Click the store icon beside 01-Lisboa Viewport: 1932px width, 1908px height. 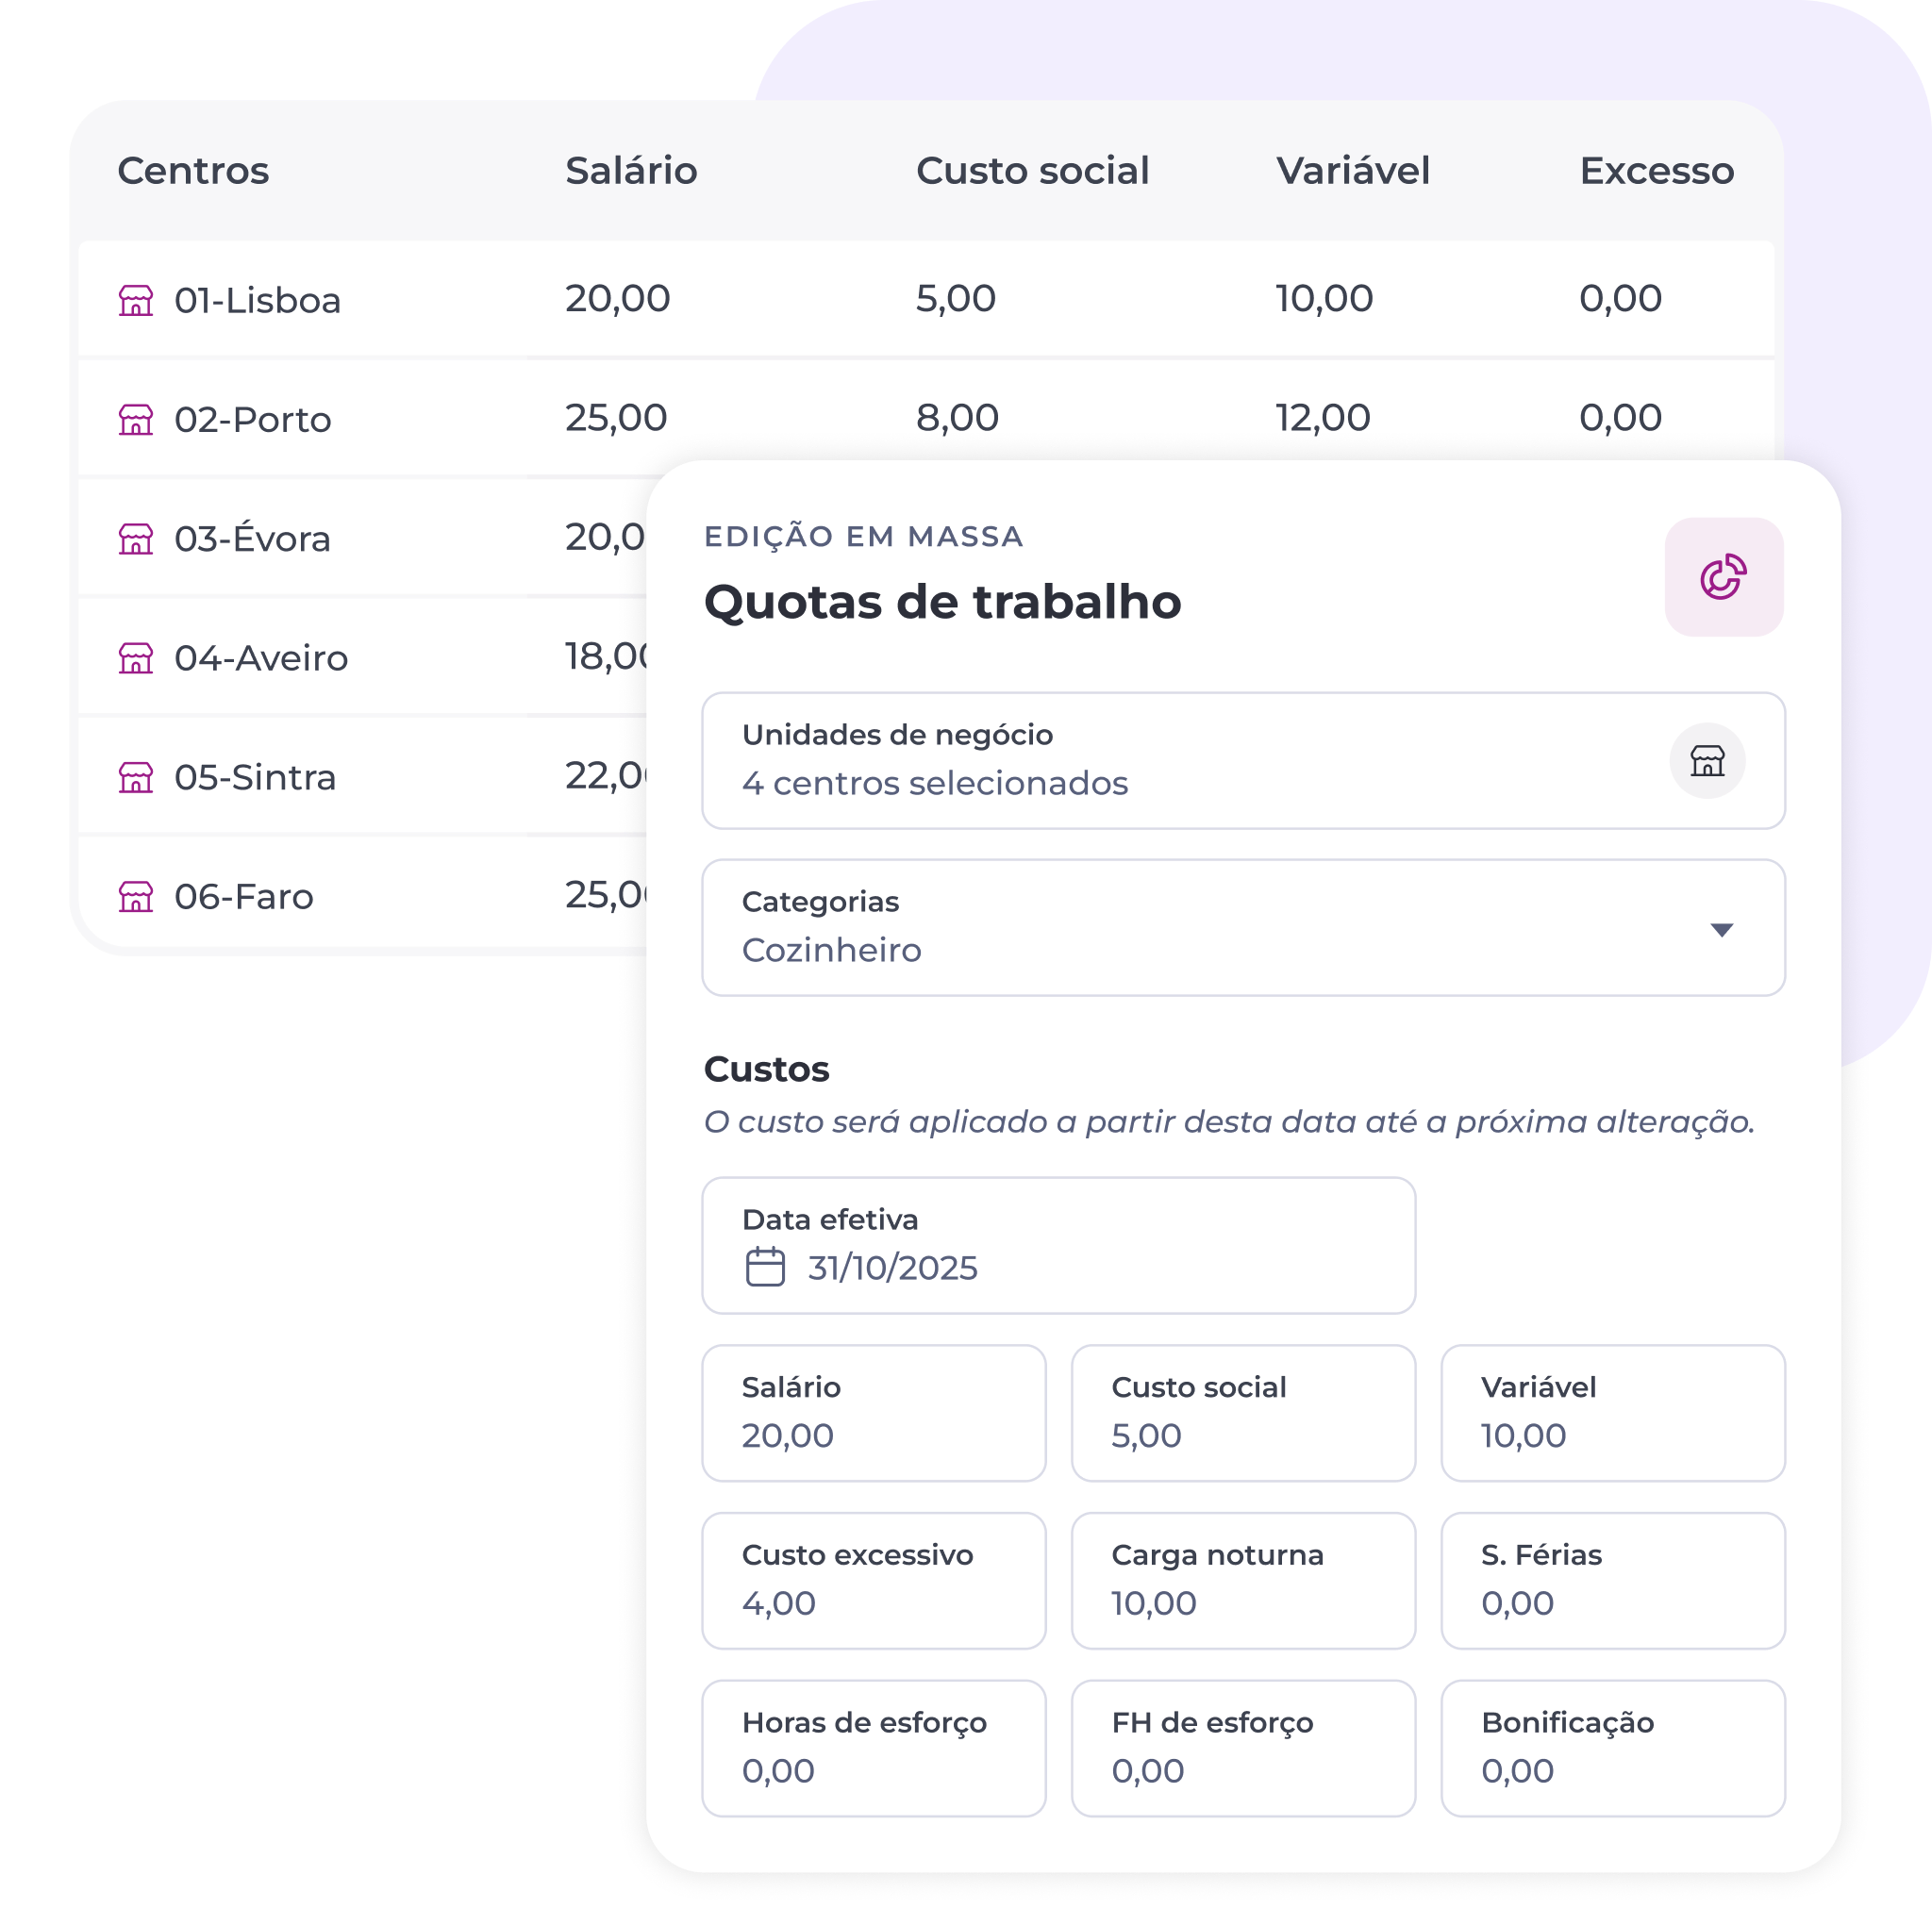click(x=136, y=300)
